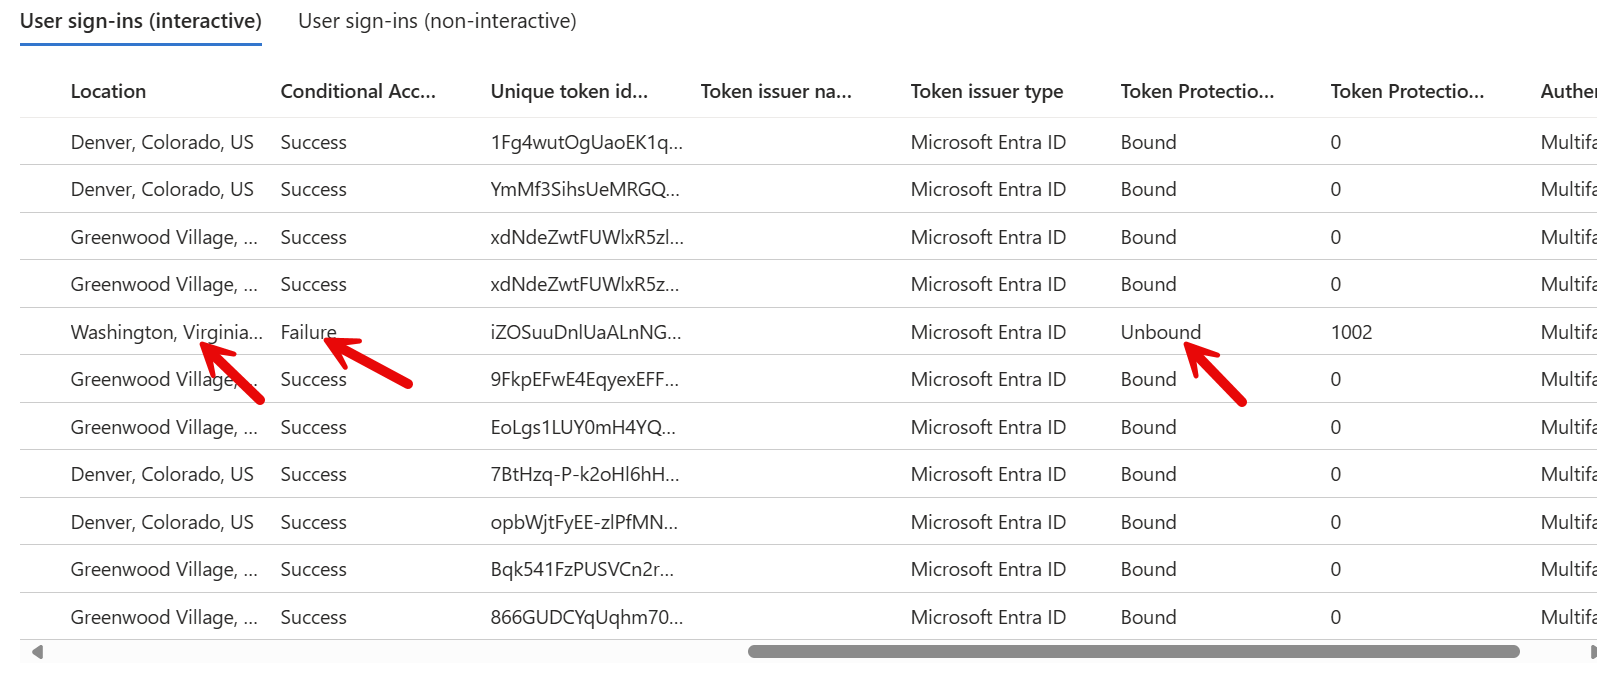Click the Unbound token protection cell
The height and width of the screenshot is (688, 1597).
tap(1161, 332)
